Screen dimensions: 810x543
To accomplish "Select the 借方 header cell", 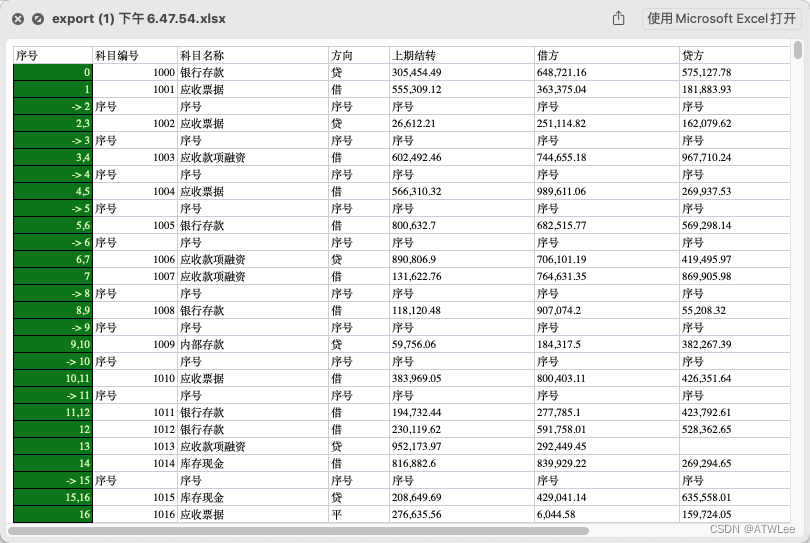I will (x=606, y=55).
